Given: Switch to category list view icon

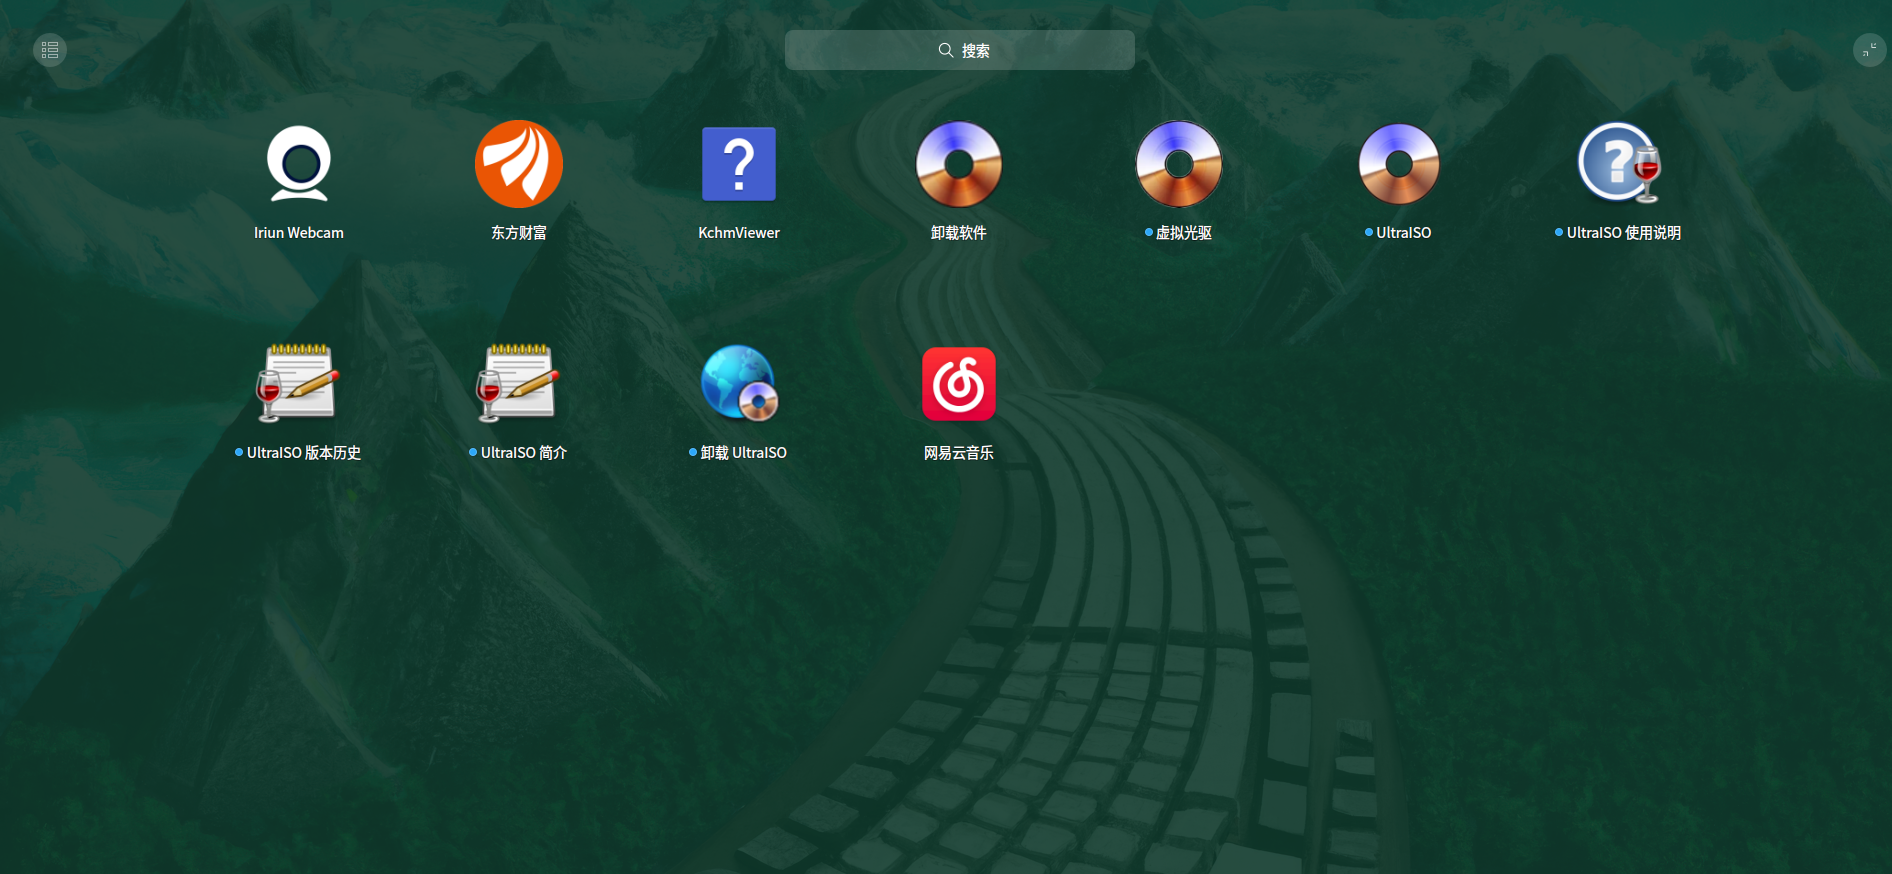Looking at the screenshot, I should click(50, 50).
